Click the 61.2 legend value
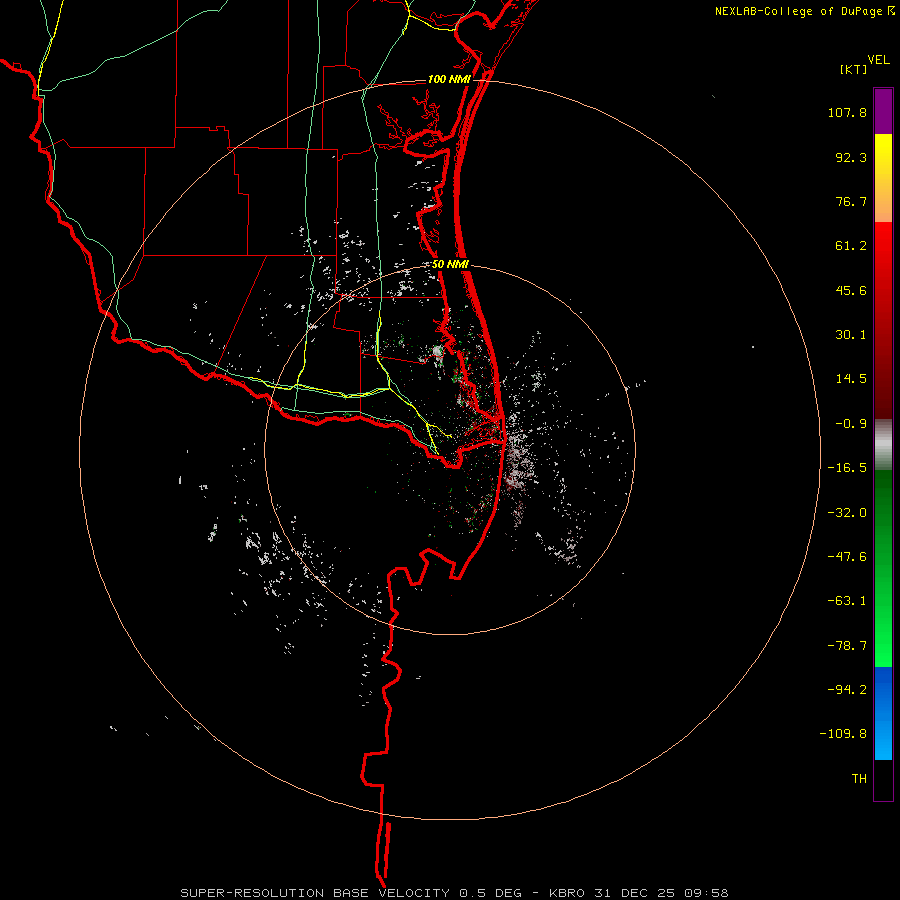This screenshot has height=900, width=900. [851, 246]
